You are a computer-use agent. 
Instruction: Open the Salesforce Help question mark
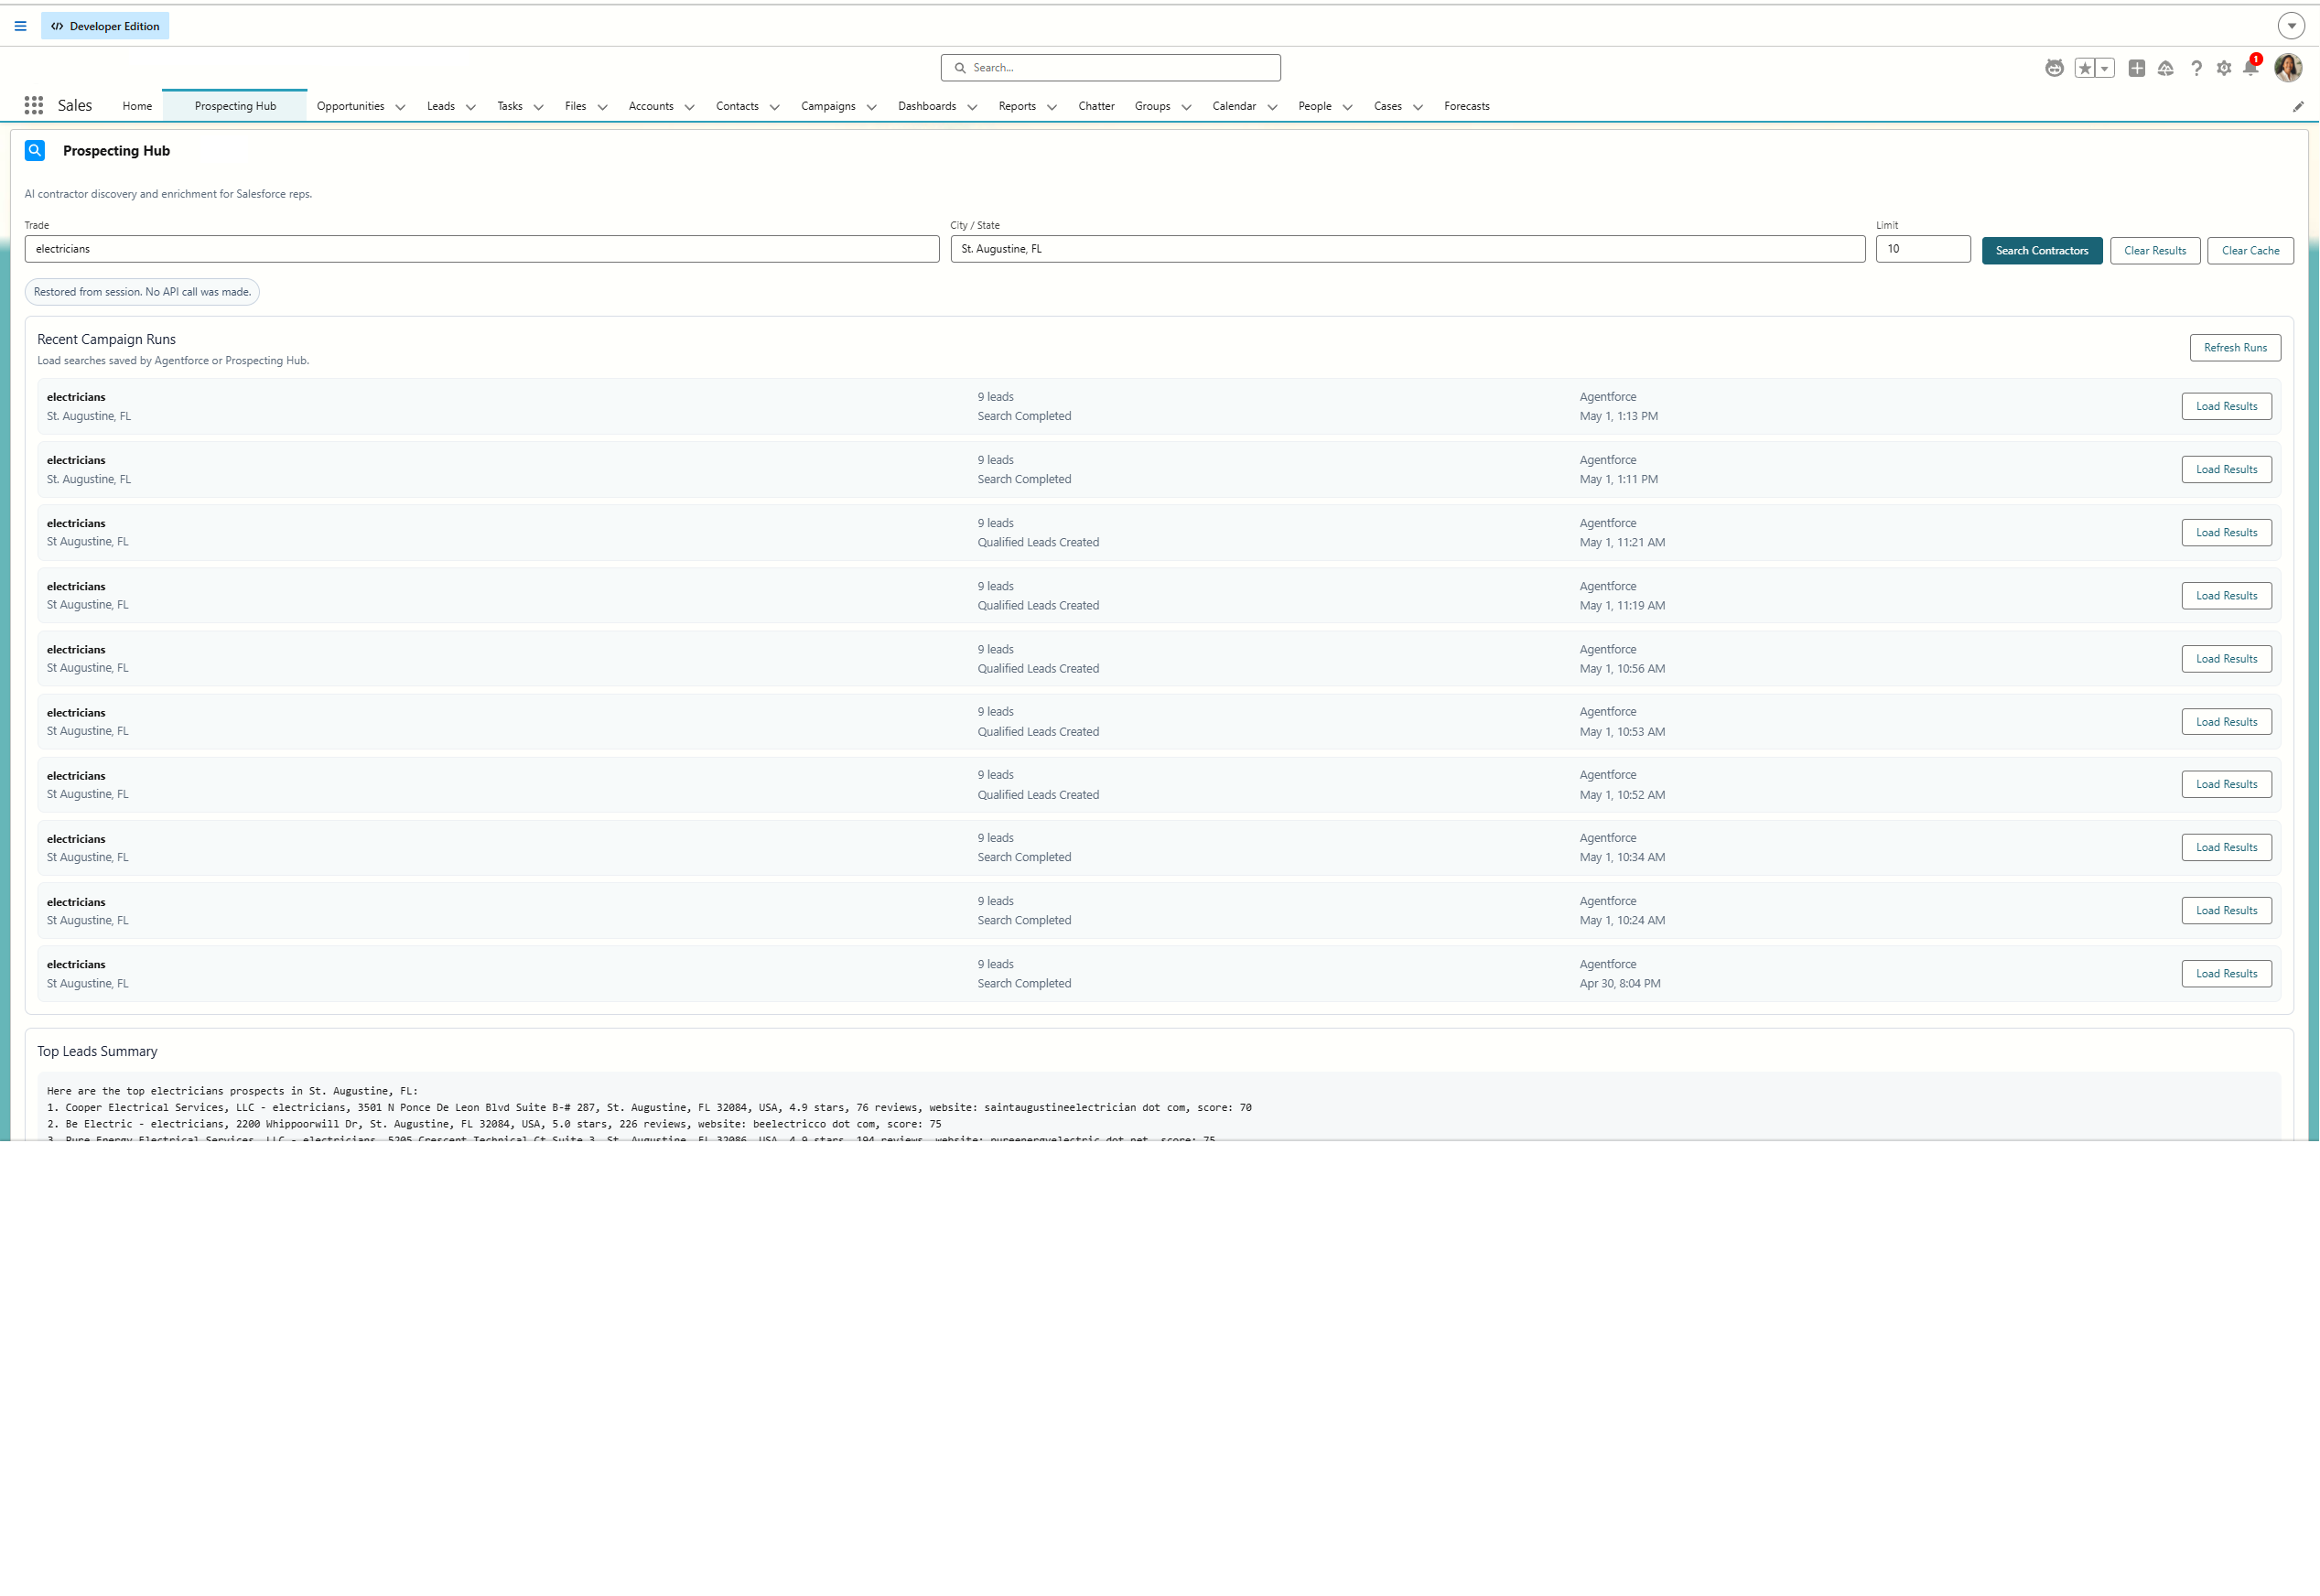(2196, 68)
